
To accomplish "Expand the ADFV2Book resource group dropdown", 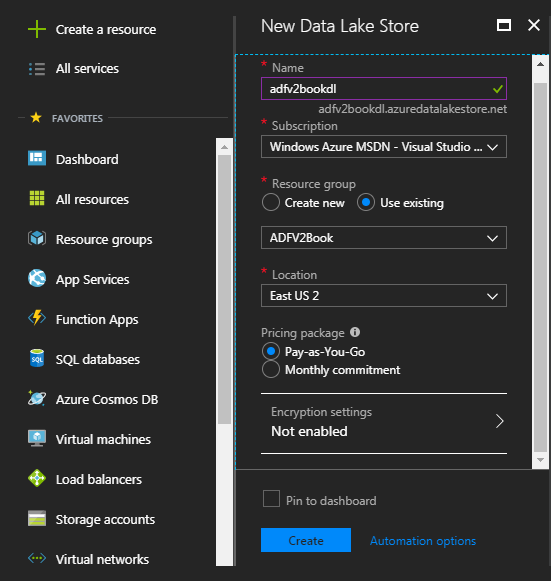I will tap(384, 238).
